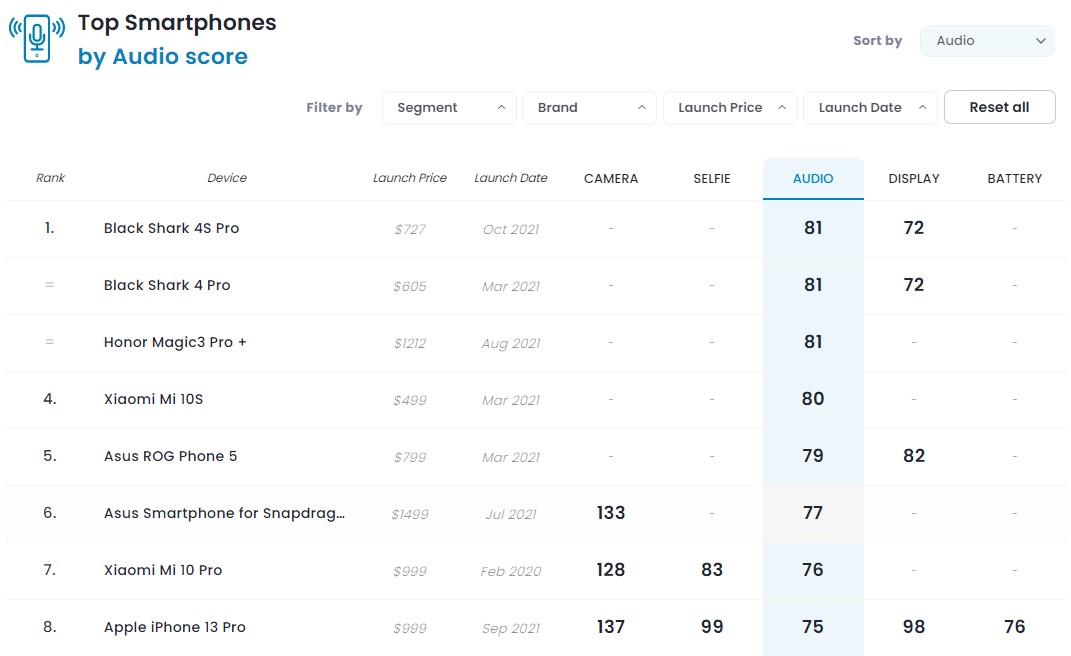
Task: Click the Reset all button
Action: pyautogui.click(x=999, y=107)
